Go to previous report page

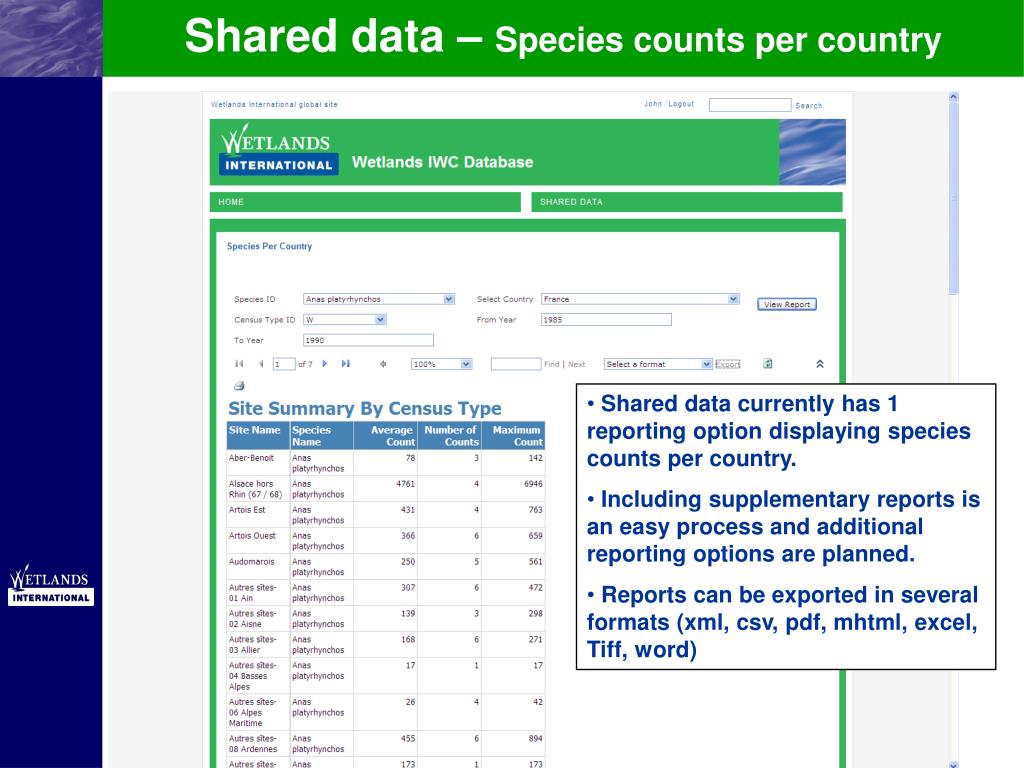261,364
